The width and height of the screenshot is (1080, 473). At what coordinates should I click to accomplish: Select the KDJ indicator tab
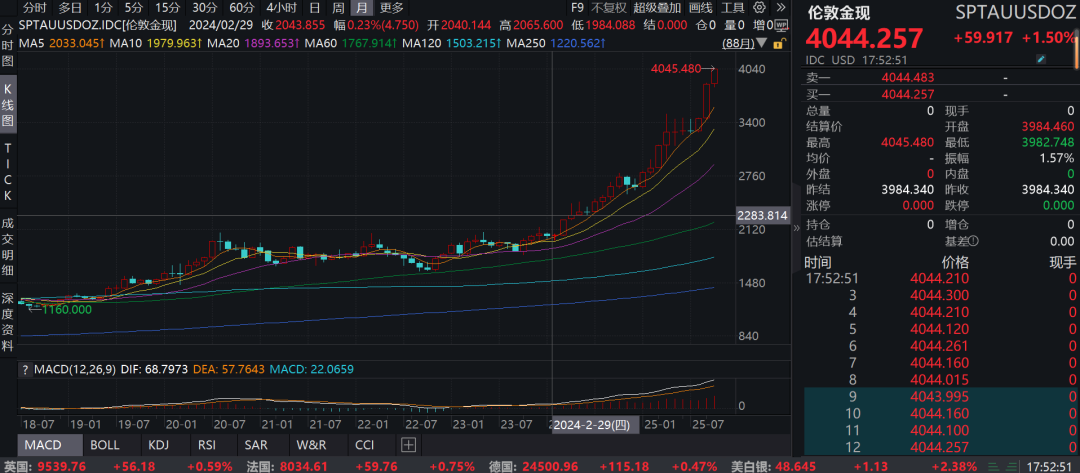point(159,444)
